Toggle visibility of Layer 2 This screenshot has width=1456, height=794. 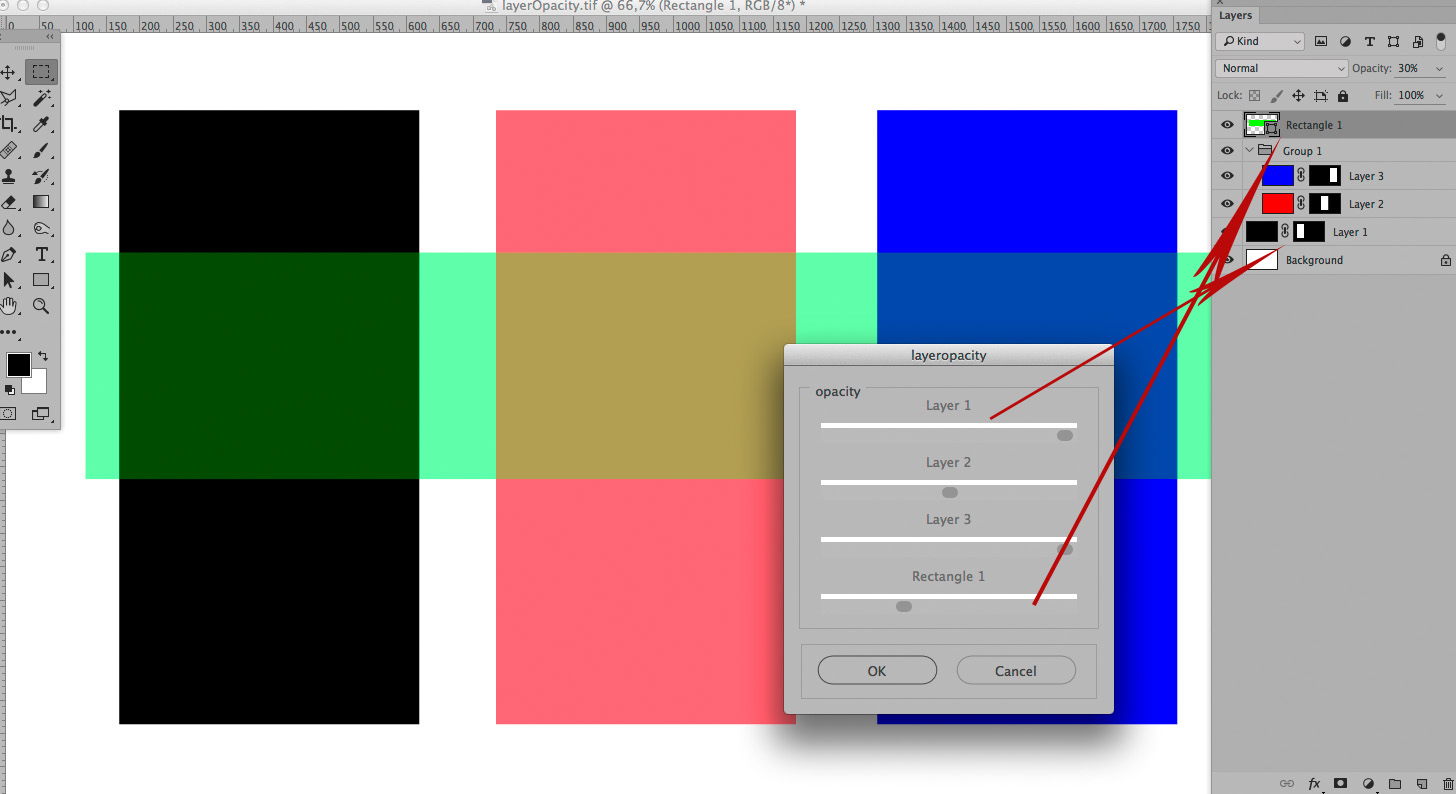pyautogui.click(x=1228, y=204)
